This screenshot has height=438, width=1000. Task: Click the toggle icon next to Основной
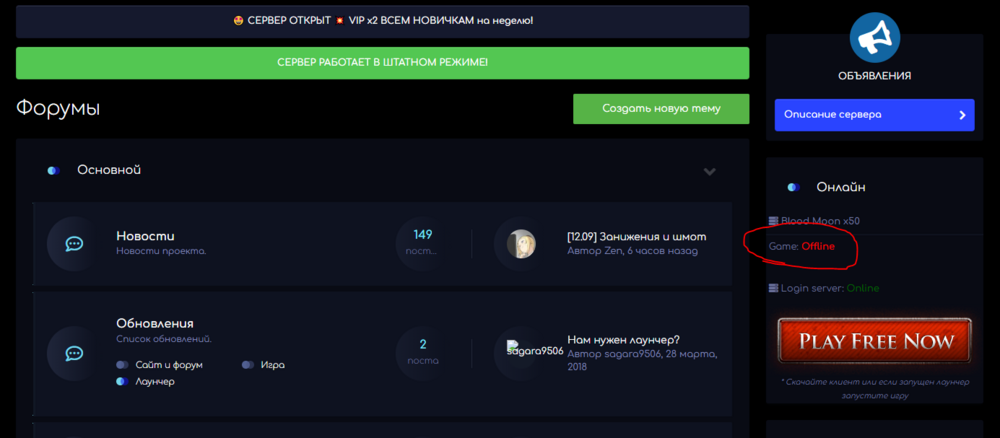point(53,171)
